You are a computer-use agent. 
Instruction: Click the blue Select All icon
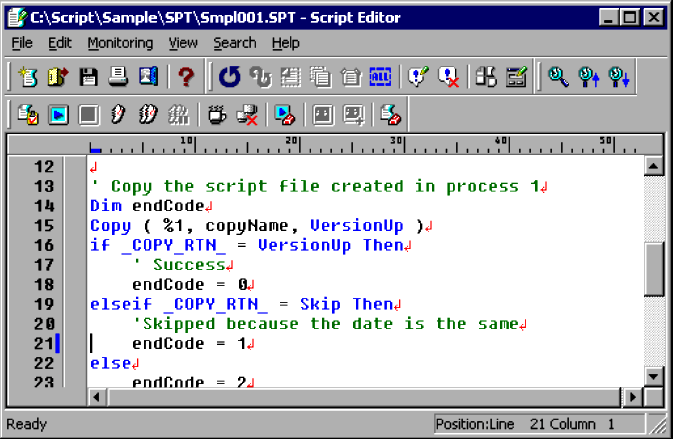[380, 77]
